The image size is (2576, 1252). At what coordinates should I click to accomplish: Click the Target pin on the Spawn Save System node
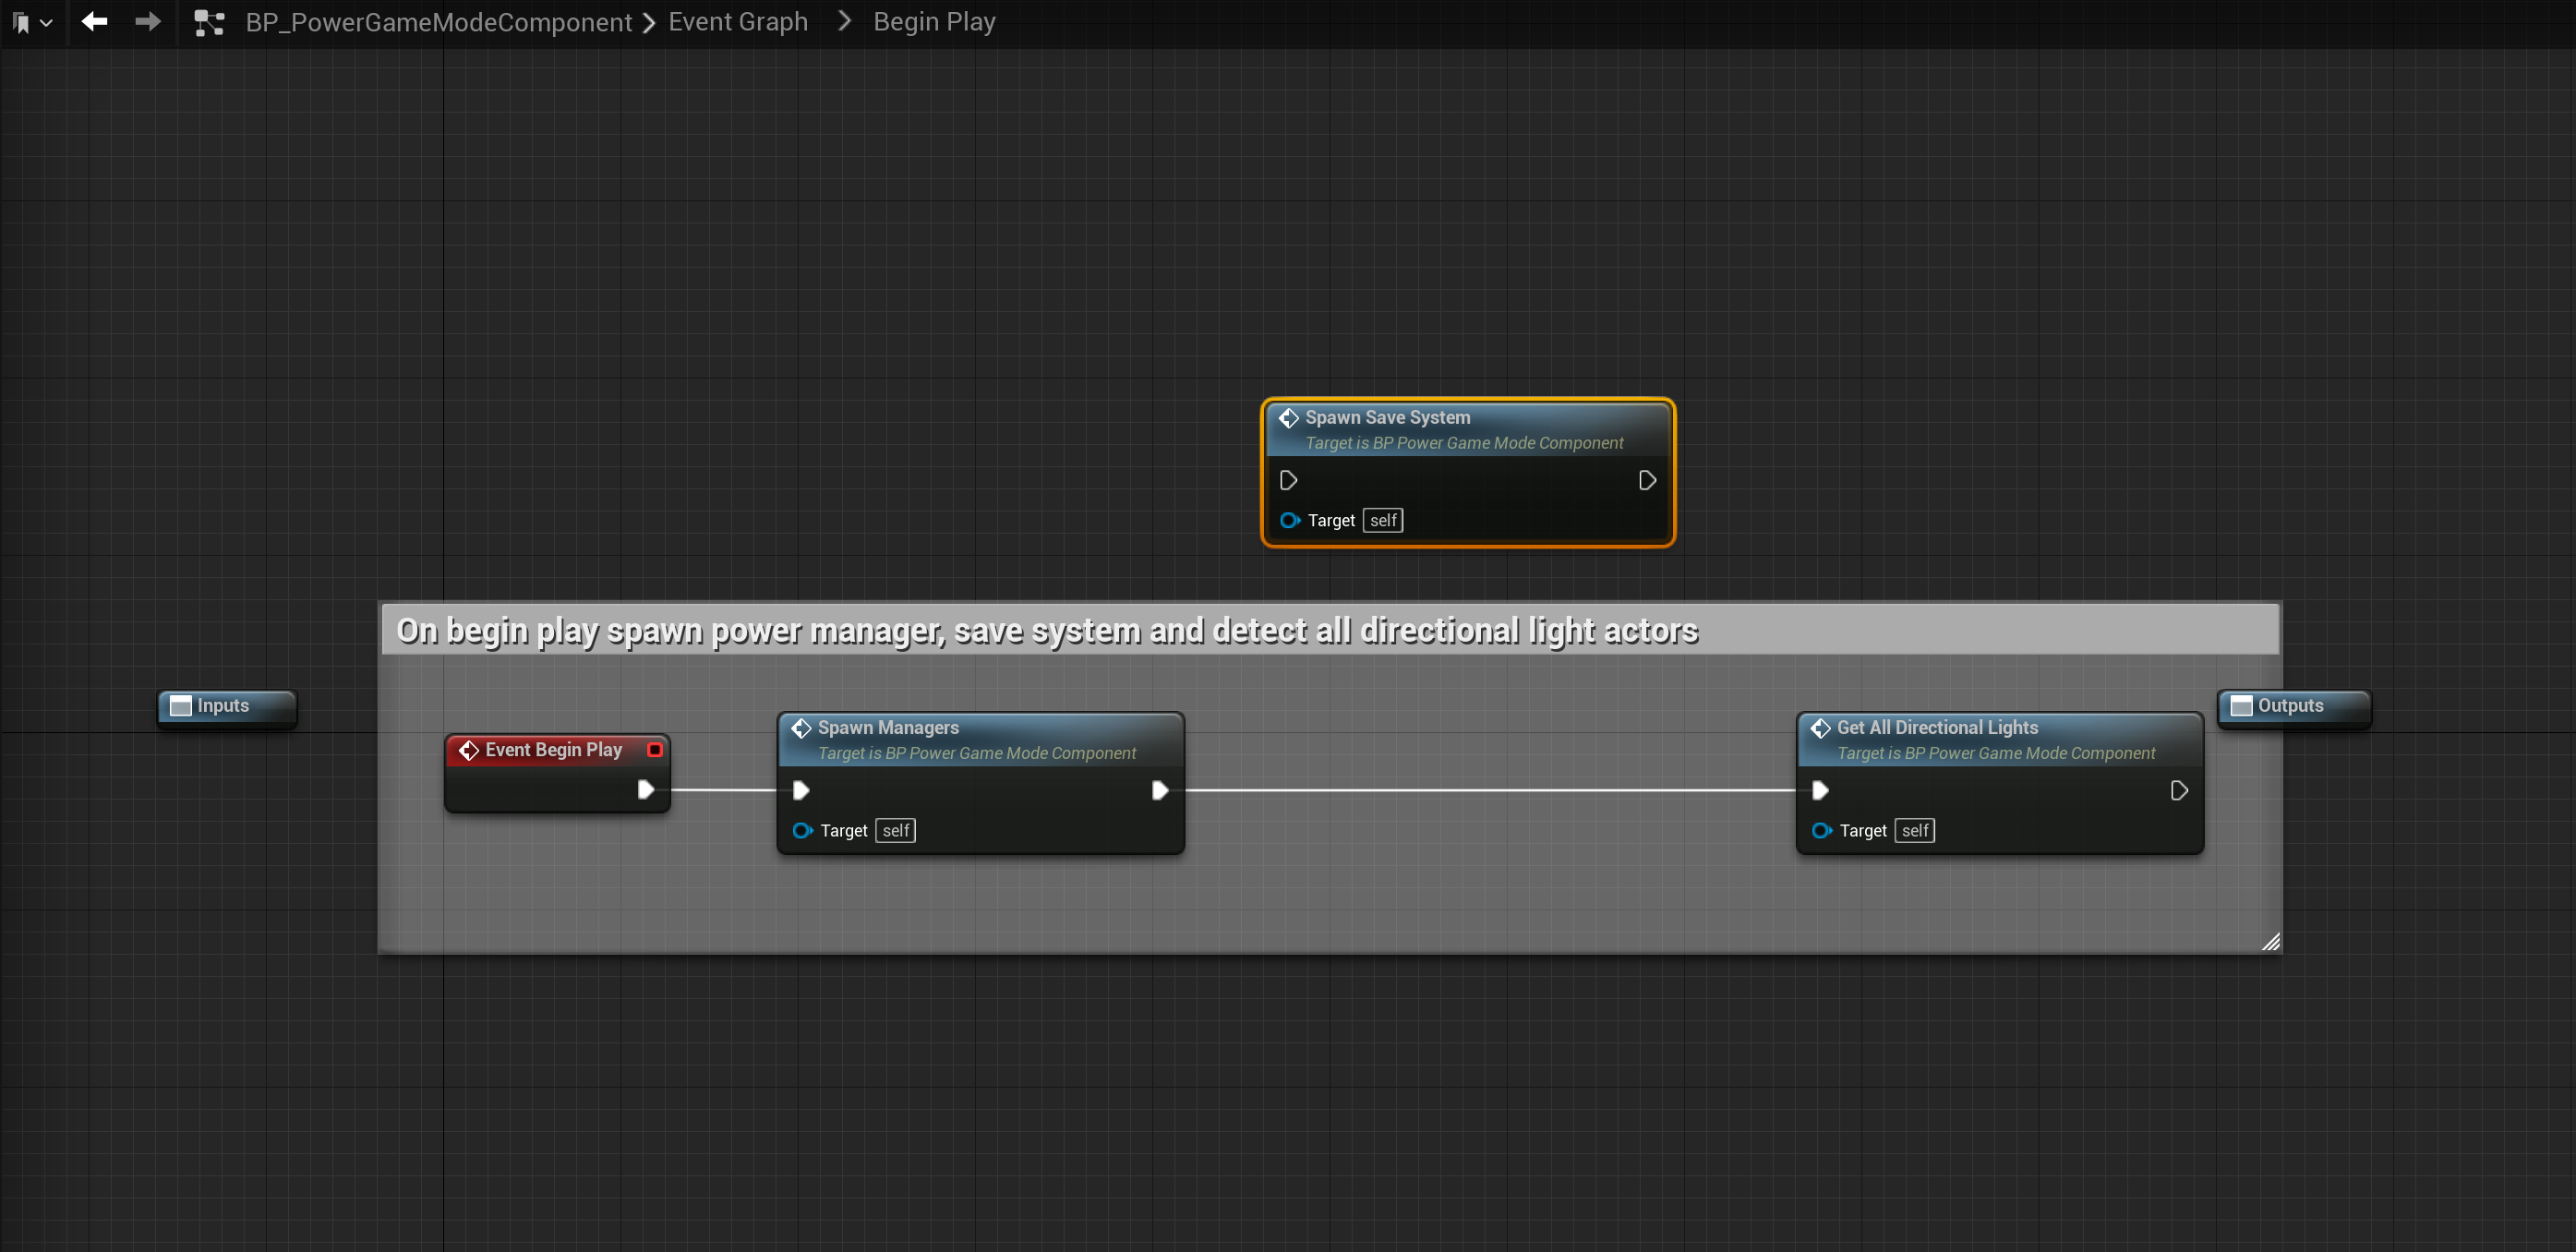1289,520
